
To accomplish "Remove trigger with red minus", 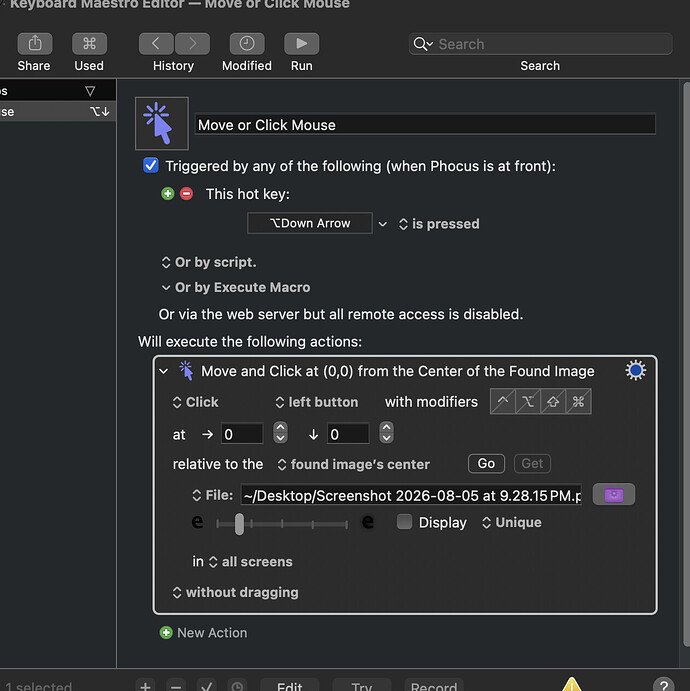I will (x=186, y=193).
